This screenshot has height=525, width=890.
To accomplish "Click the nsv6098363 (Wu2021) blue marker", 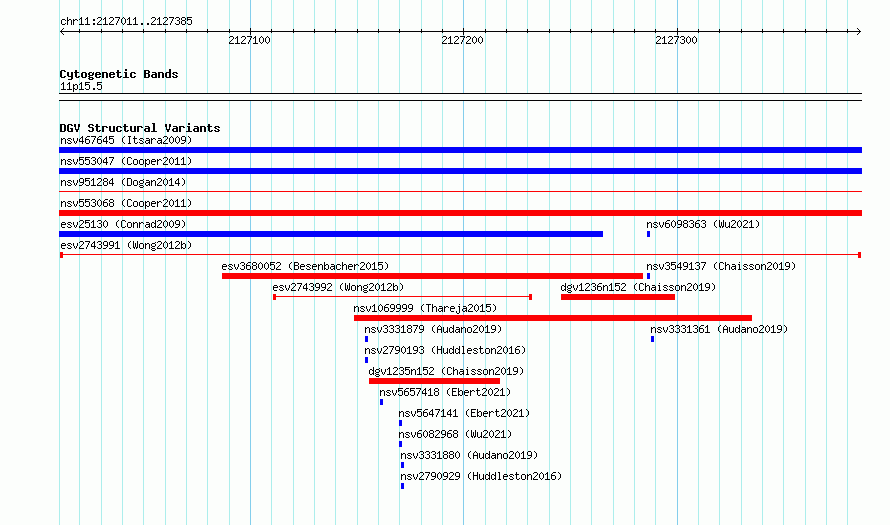I will tap(648, 234).
